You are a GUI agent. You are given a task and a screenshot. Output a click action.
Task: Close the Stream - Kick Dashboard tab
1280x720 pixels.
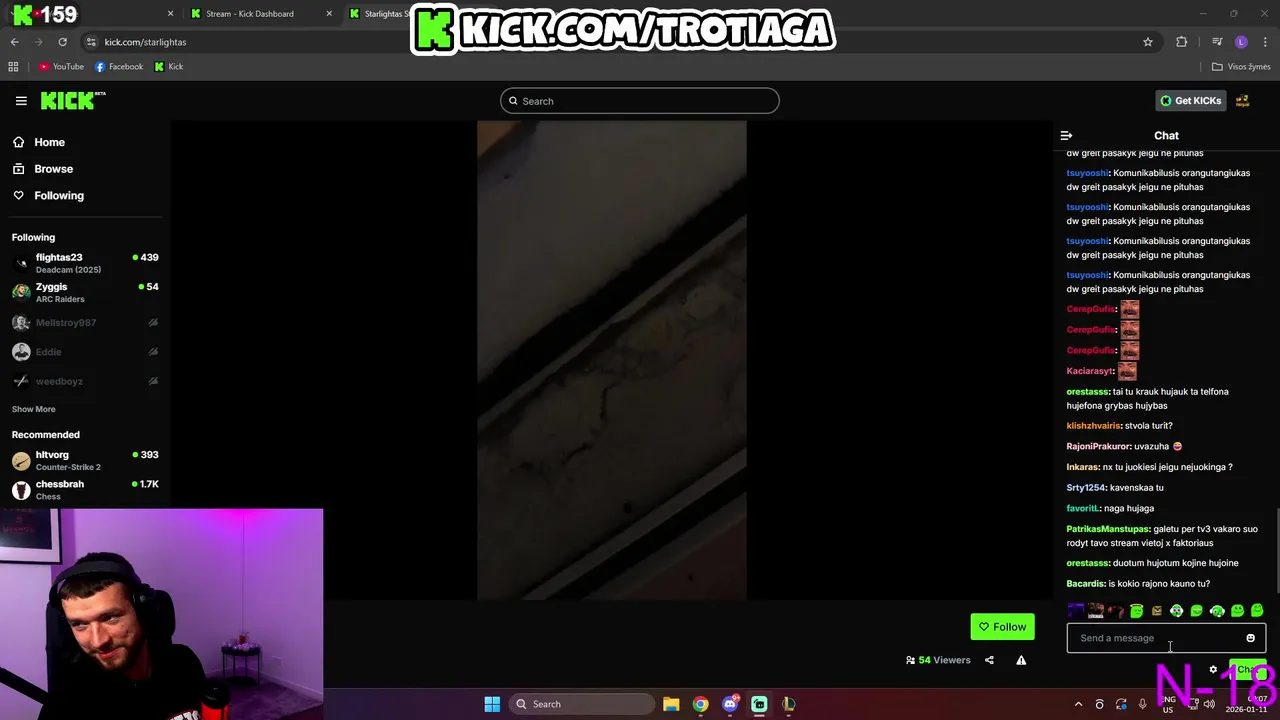[x=330, y=14]
